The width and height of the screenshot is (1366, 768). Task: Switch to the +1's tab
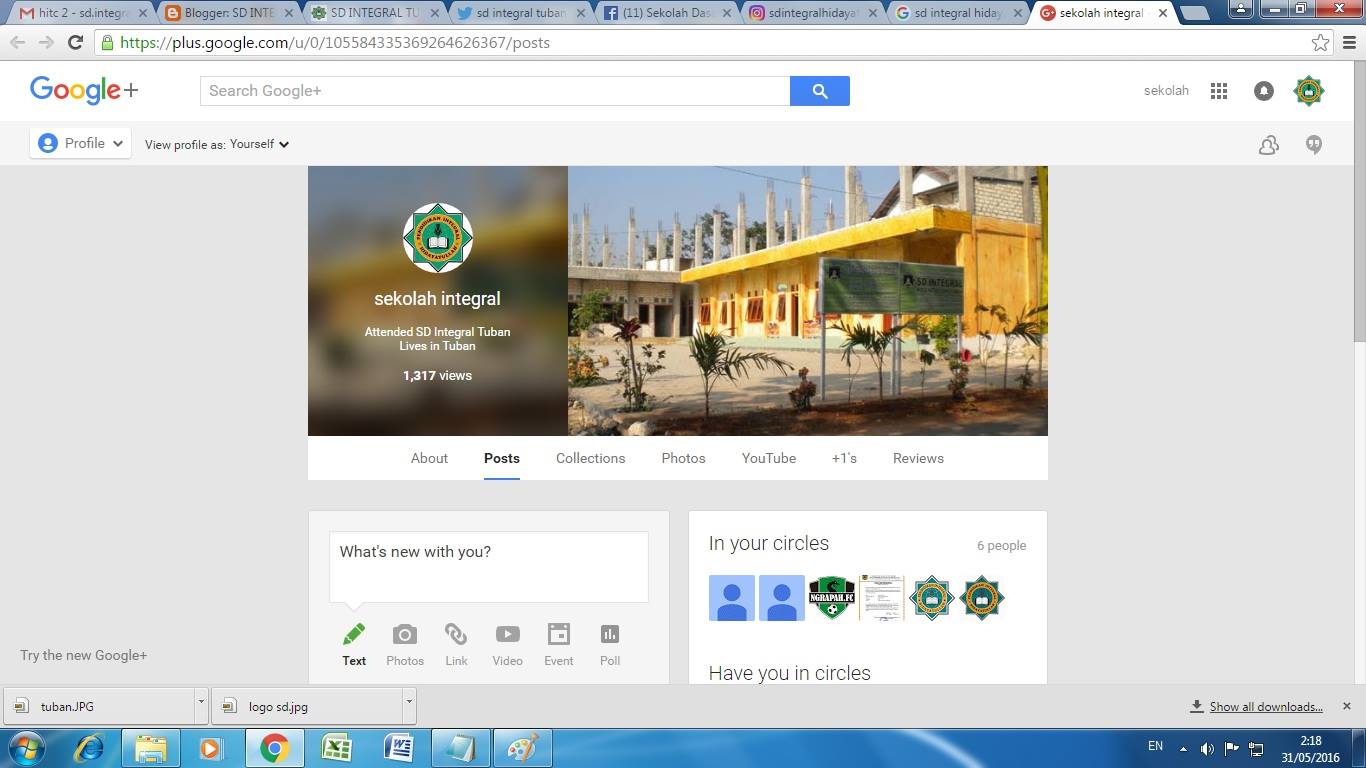pos(844,458)
